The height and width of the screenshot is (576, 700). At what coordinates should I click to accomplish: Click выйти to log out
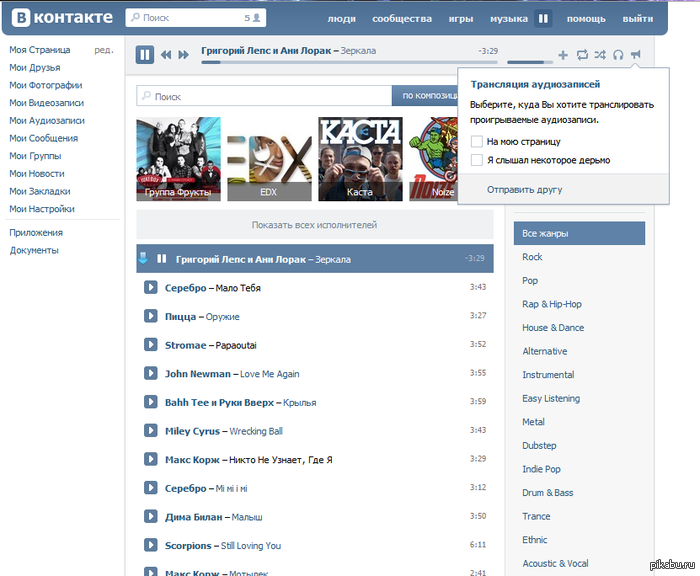638,19
